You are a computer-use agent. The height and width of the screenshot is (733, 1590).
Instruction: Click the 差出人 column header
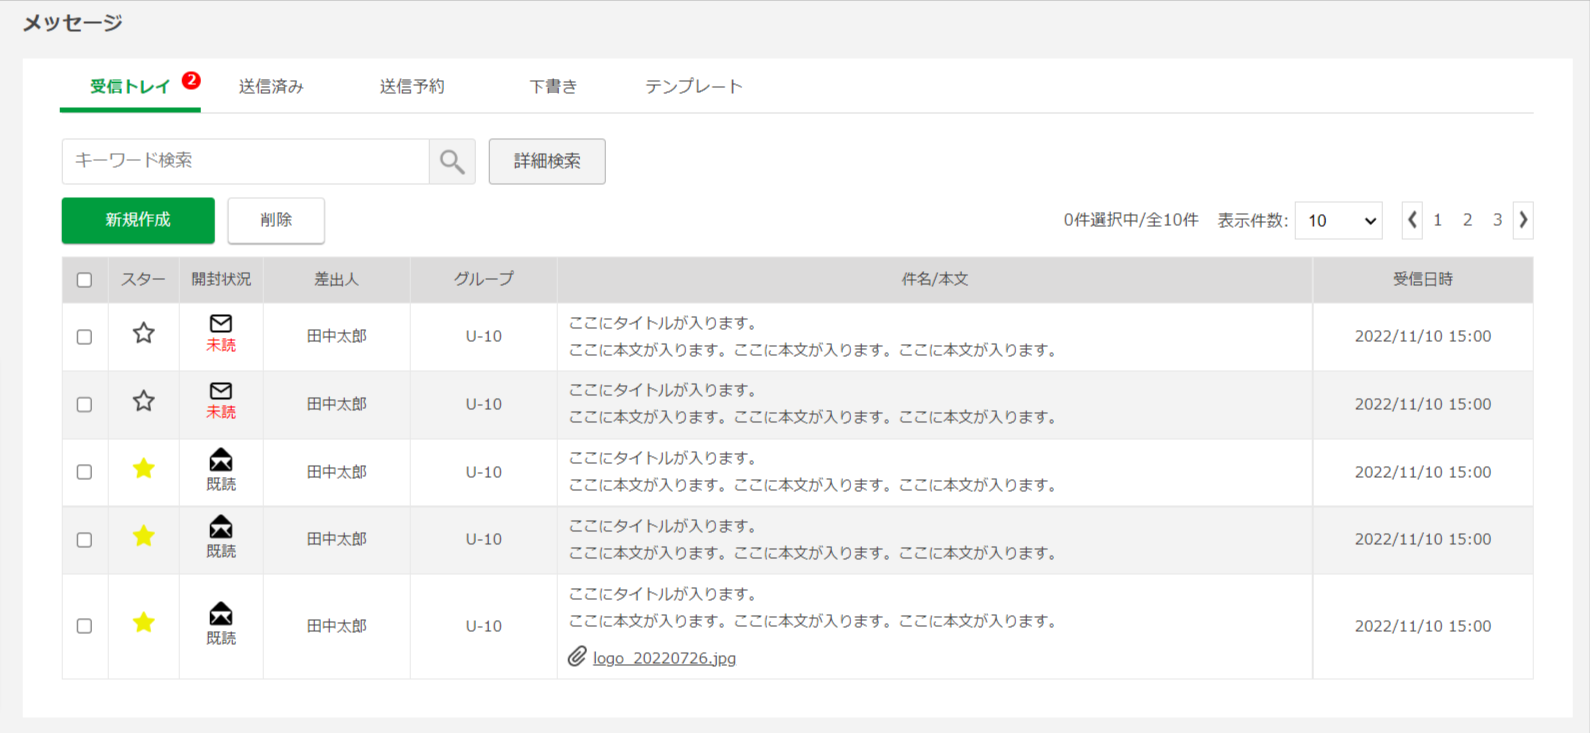pos(336,280)
